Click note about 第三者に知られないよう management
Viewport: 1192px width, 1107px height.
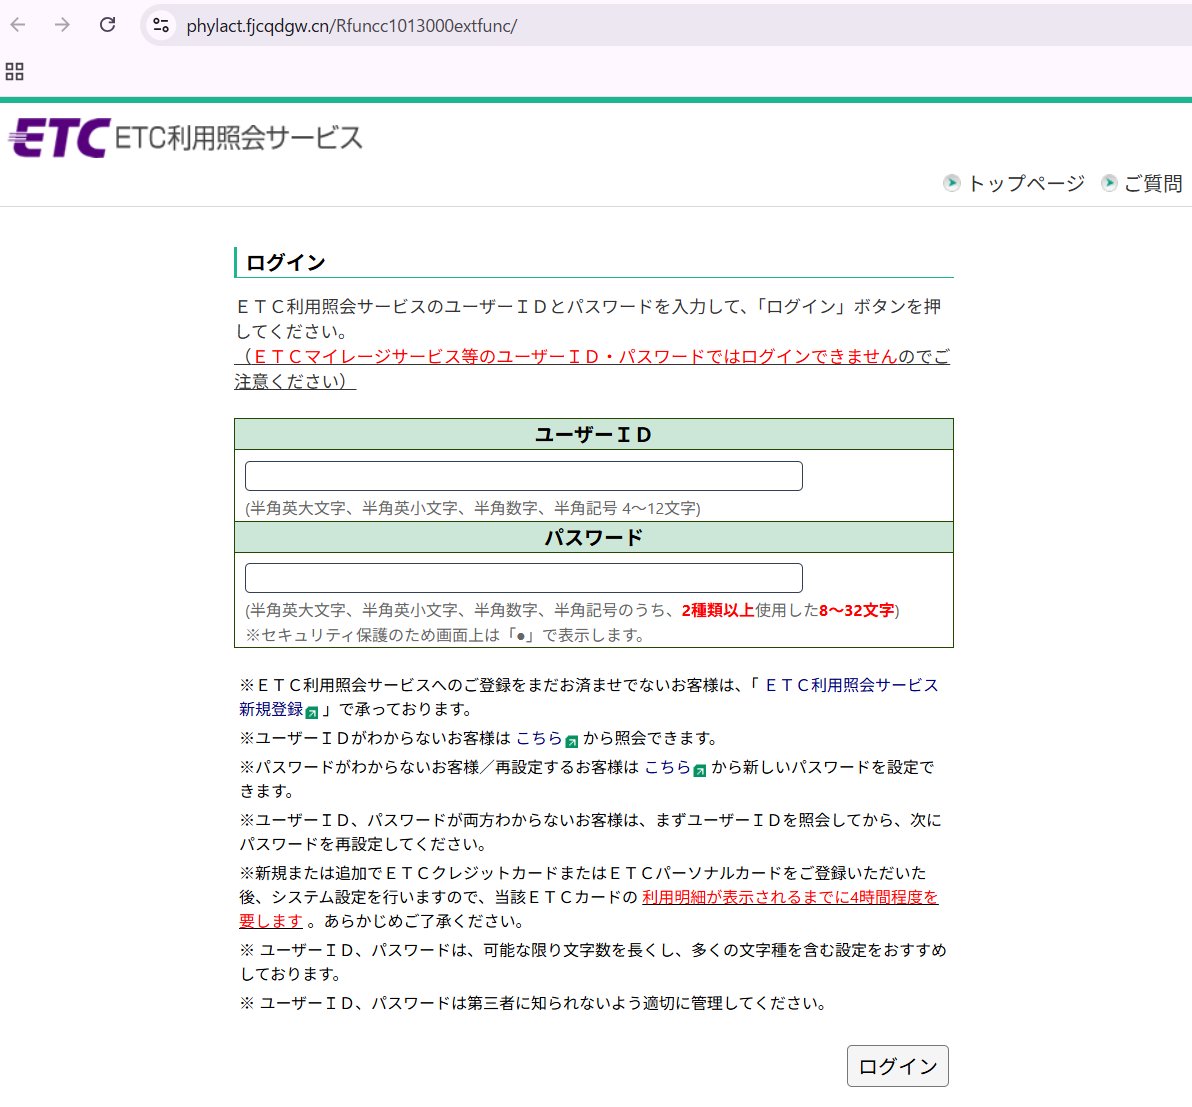click(533, 1003)
